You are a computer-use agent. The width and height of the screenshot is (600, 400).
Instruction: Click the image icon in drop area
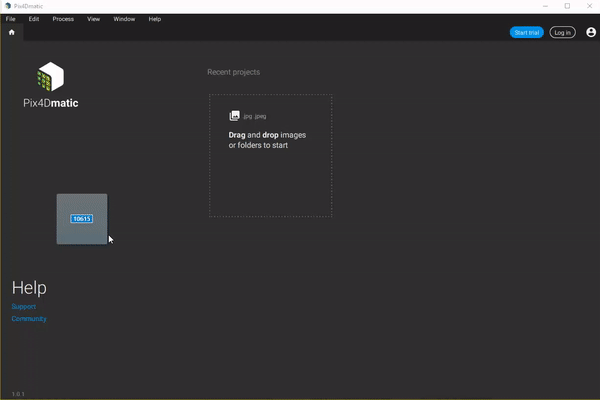click(x=235, y=116)
